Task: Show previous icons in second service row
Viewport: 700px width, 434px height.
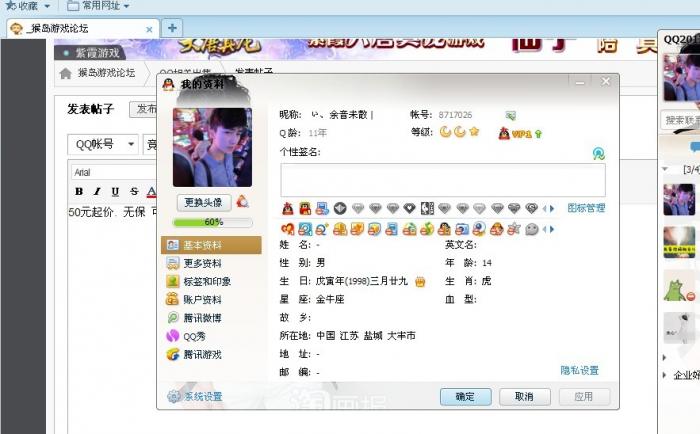Action: coord(545,230)
